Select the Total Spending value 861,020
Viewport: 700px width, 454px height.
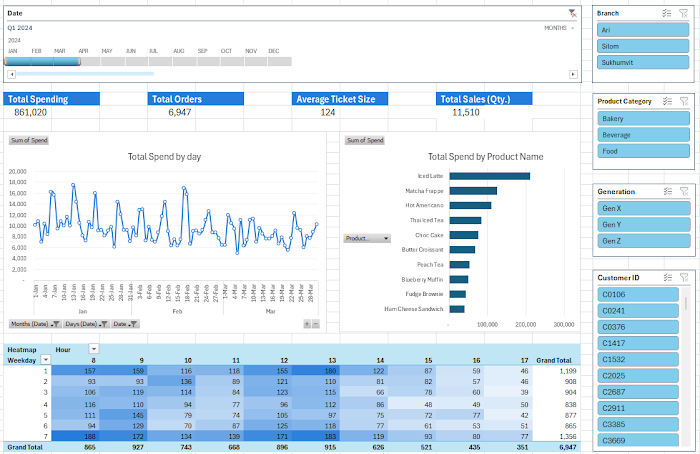(x=30, y=112)
